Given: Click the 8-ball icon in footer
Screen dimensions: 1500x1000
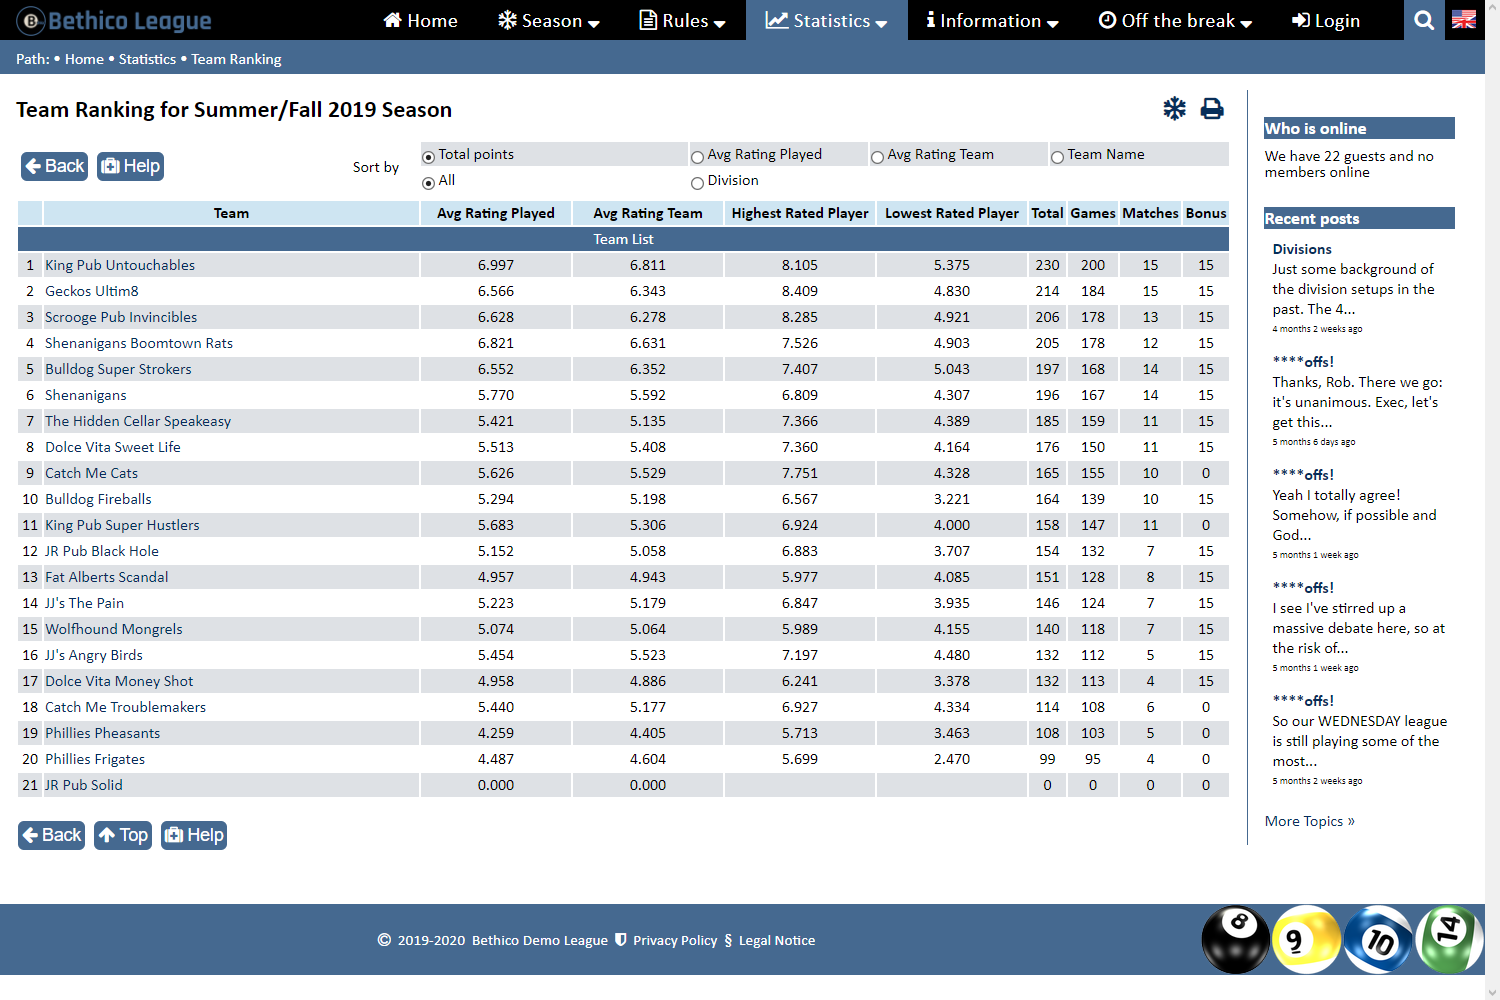Looking at the screenshot, I should pyautogui.click(x=1235, y=940).
